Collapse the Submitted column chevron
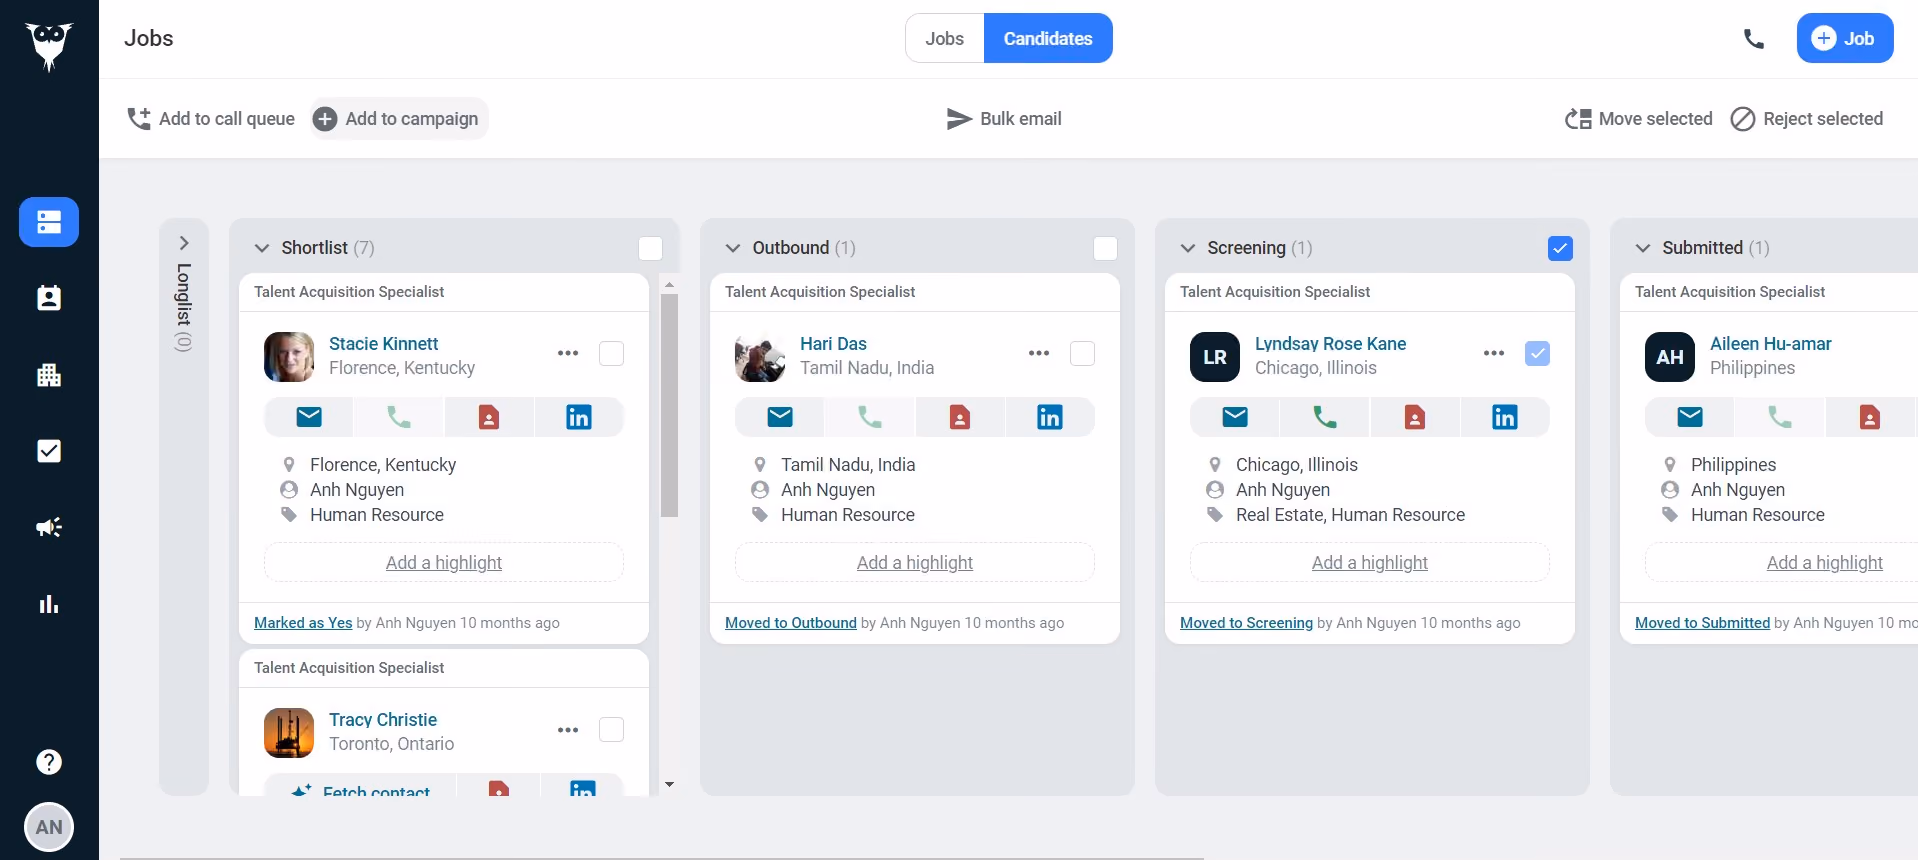Image resolution: width=1918 pixels, height=860 pixels. click(x=1643, y=248)
